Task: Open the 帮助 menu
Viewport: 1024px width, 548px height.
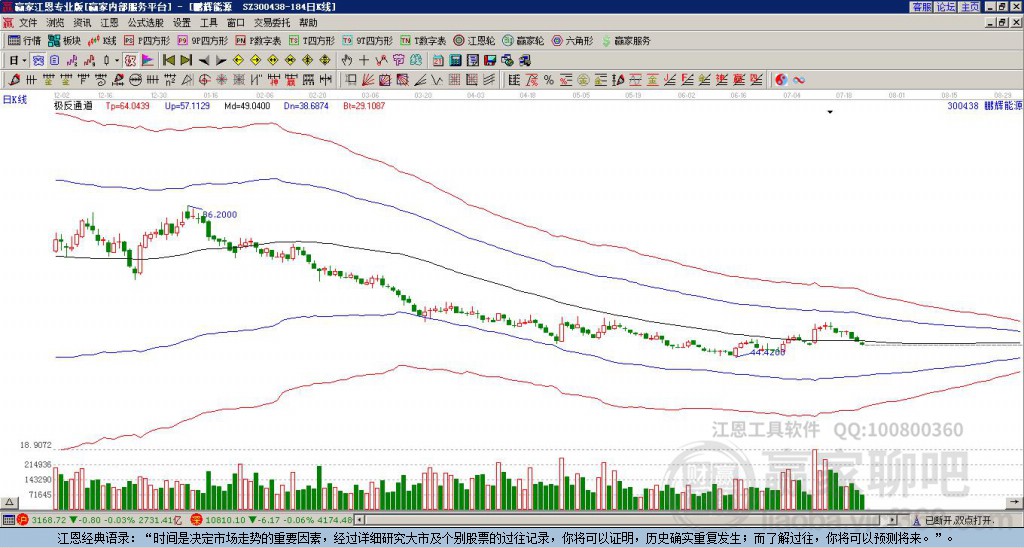Action: 308,23
